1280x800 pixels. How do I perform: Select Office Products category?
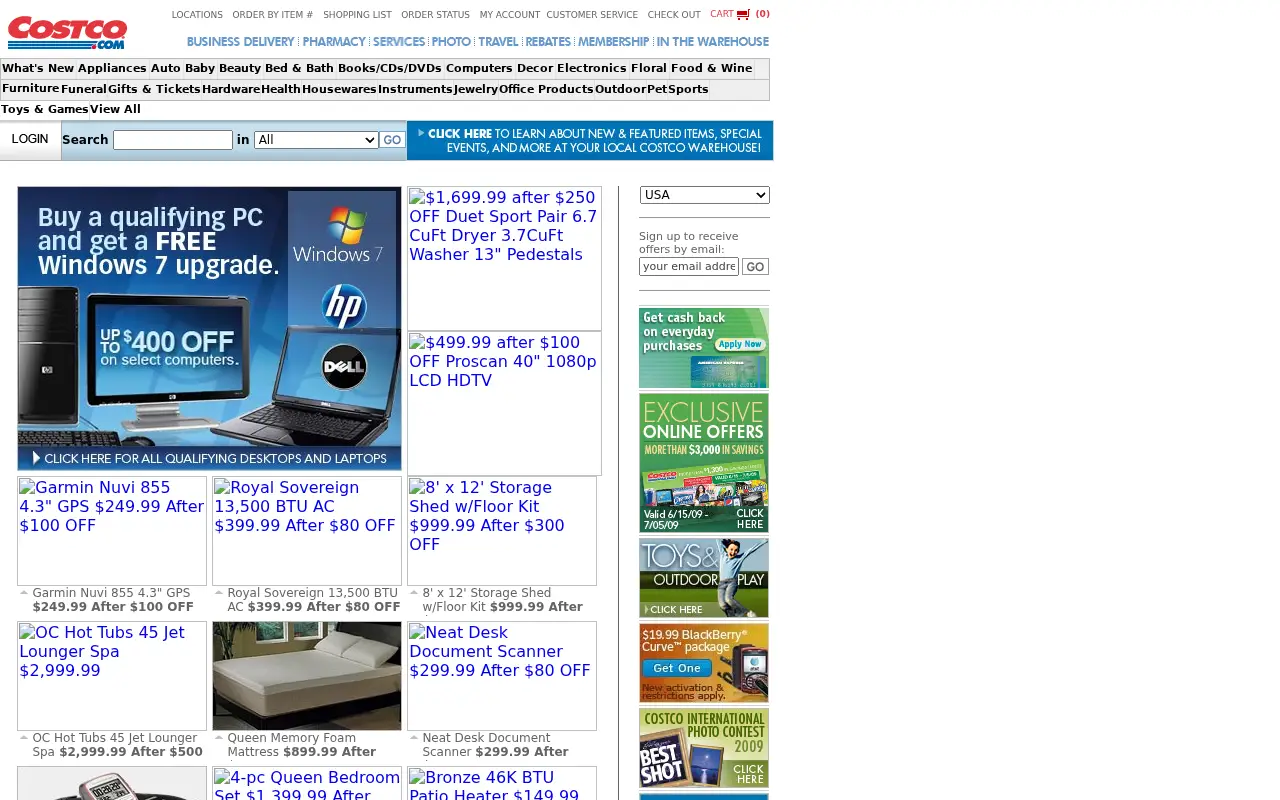pos(546,90)
